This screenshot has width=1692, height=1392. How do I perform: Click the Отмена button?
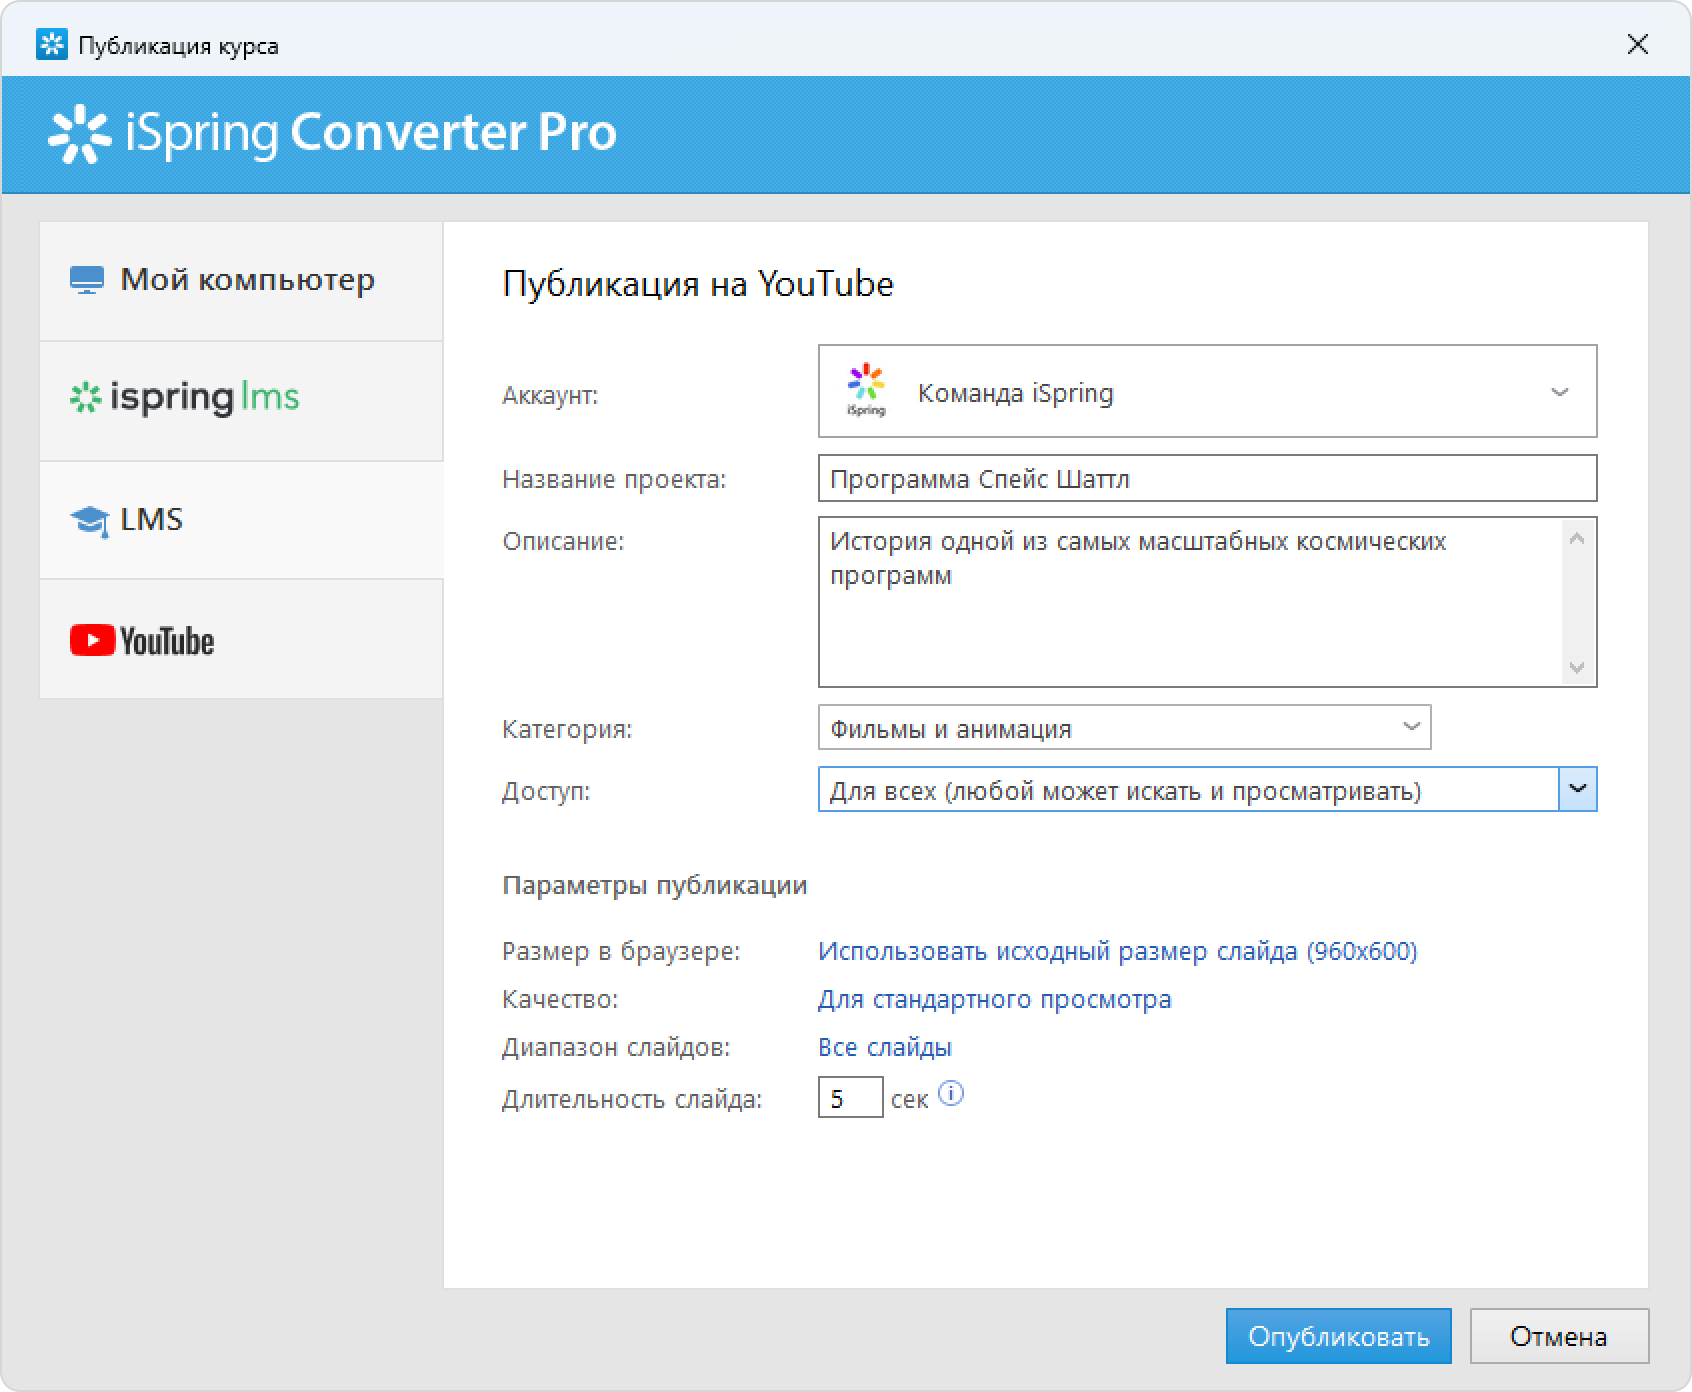tap(1558, 1336)
